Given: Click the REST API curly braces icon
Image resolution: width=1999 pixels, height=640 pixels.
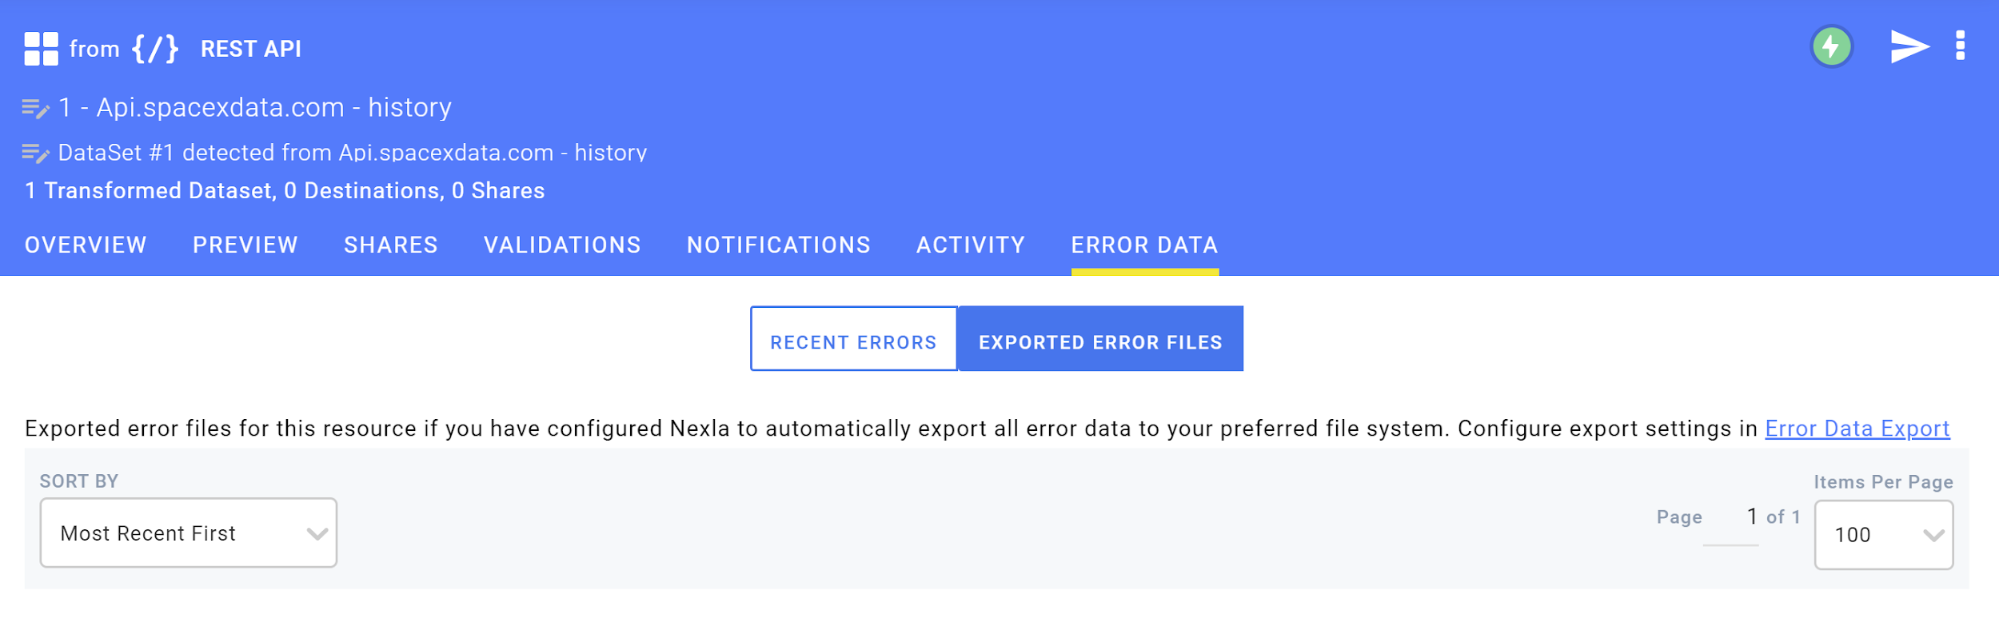Looking at the screenshot, I should (x=155, y=48).
